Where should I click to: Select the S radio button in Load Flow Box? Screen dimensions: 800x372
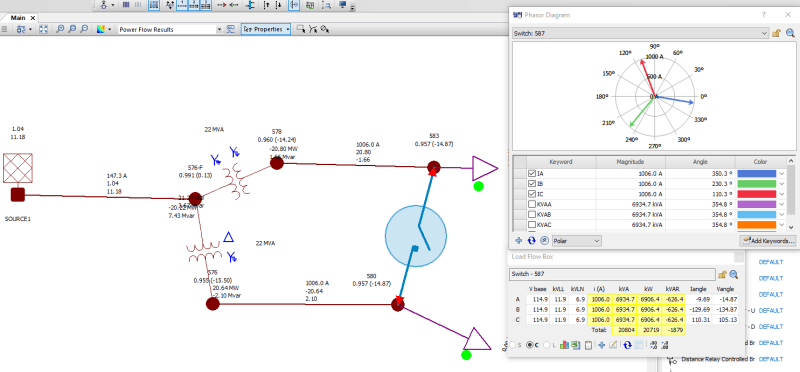pos(513,345)
